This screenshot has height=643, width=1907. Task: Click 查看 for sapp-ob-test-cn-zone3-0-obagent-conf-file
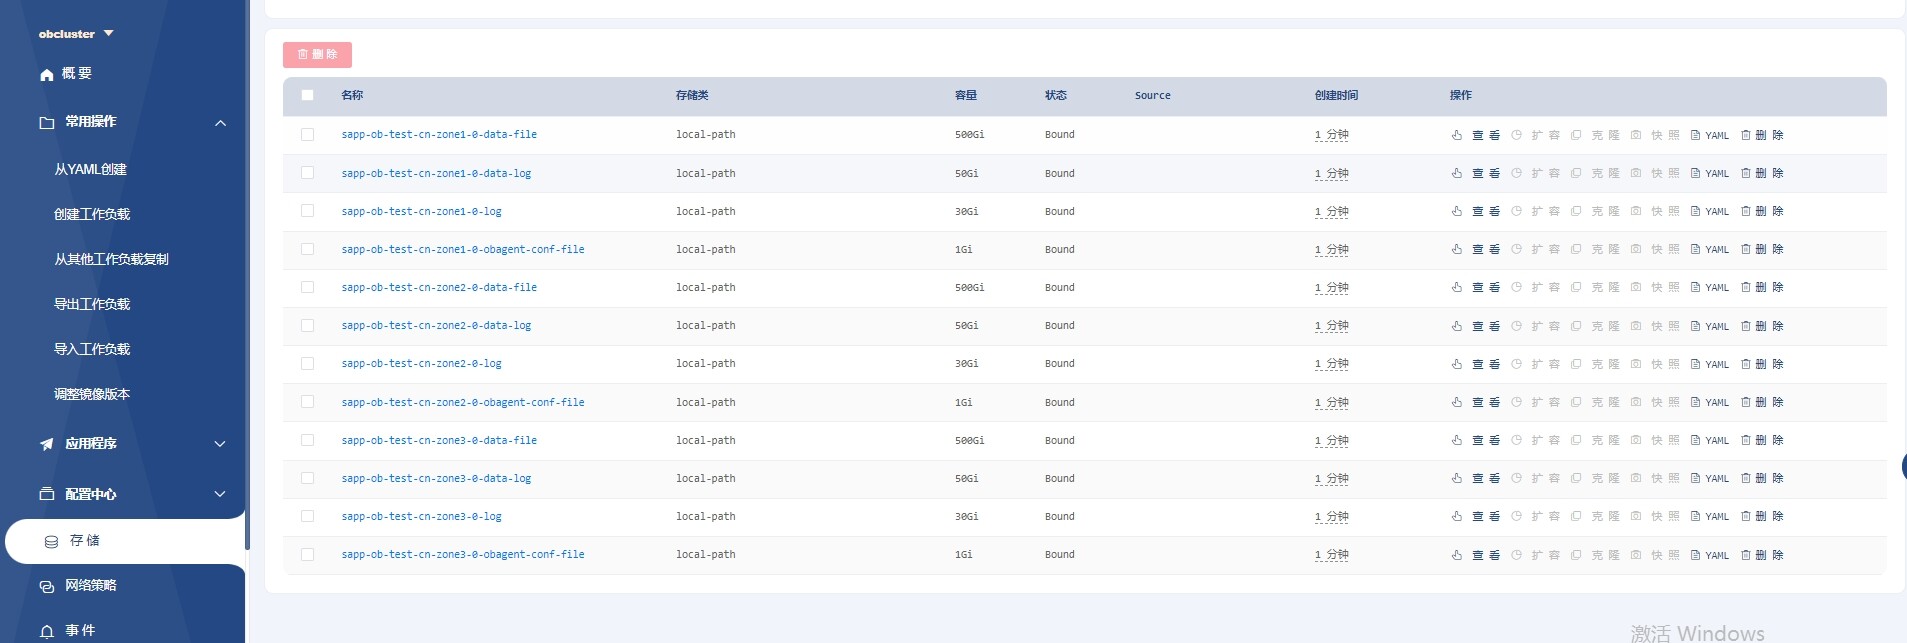(x=1476, y=555)
